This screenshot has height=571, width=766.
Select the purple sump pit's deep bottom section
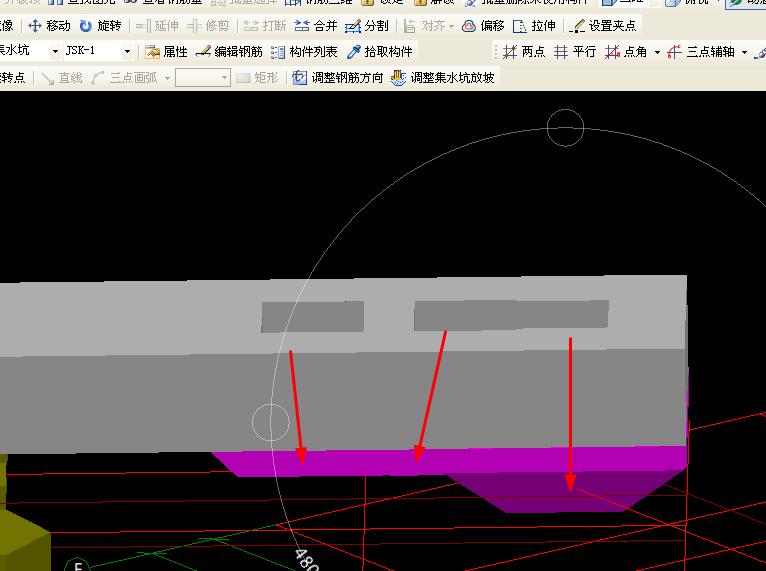(x=567, y=492)
